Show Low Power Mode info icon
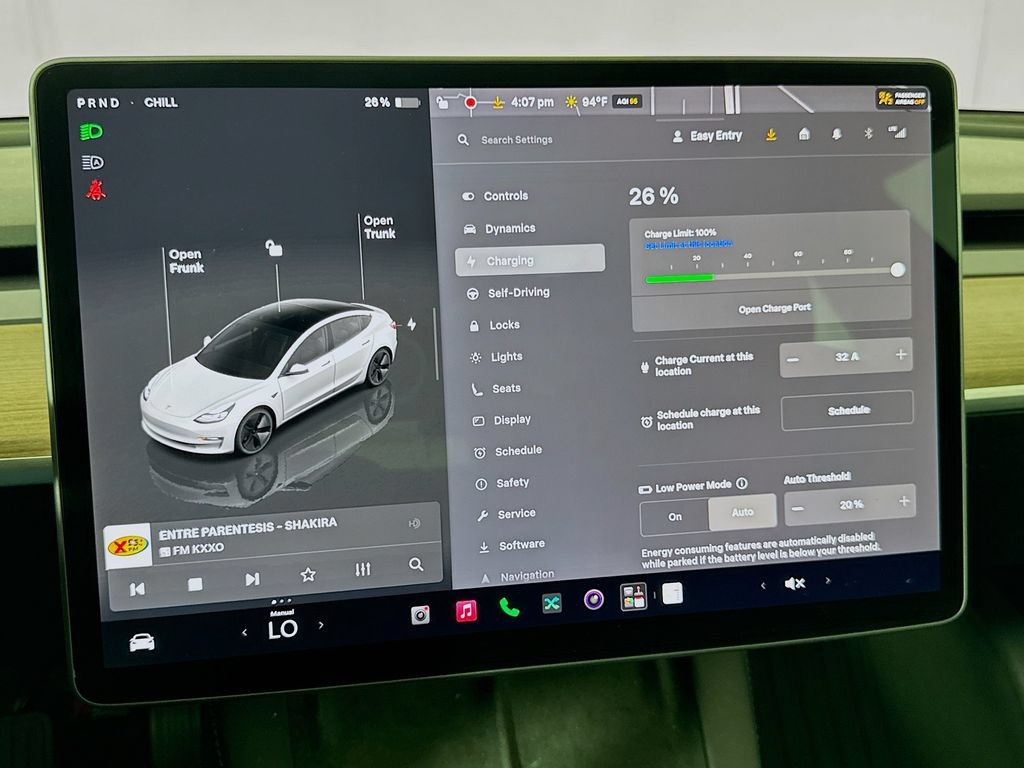This screenshot has width=1024, height=768. (x=742, y=484)
